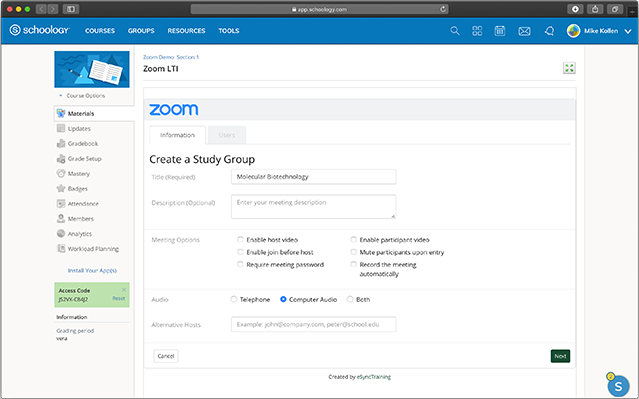Open the COURSES menu

(100, 31)
